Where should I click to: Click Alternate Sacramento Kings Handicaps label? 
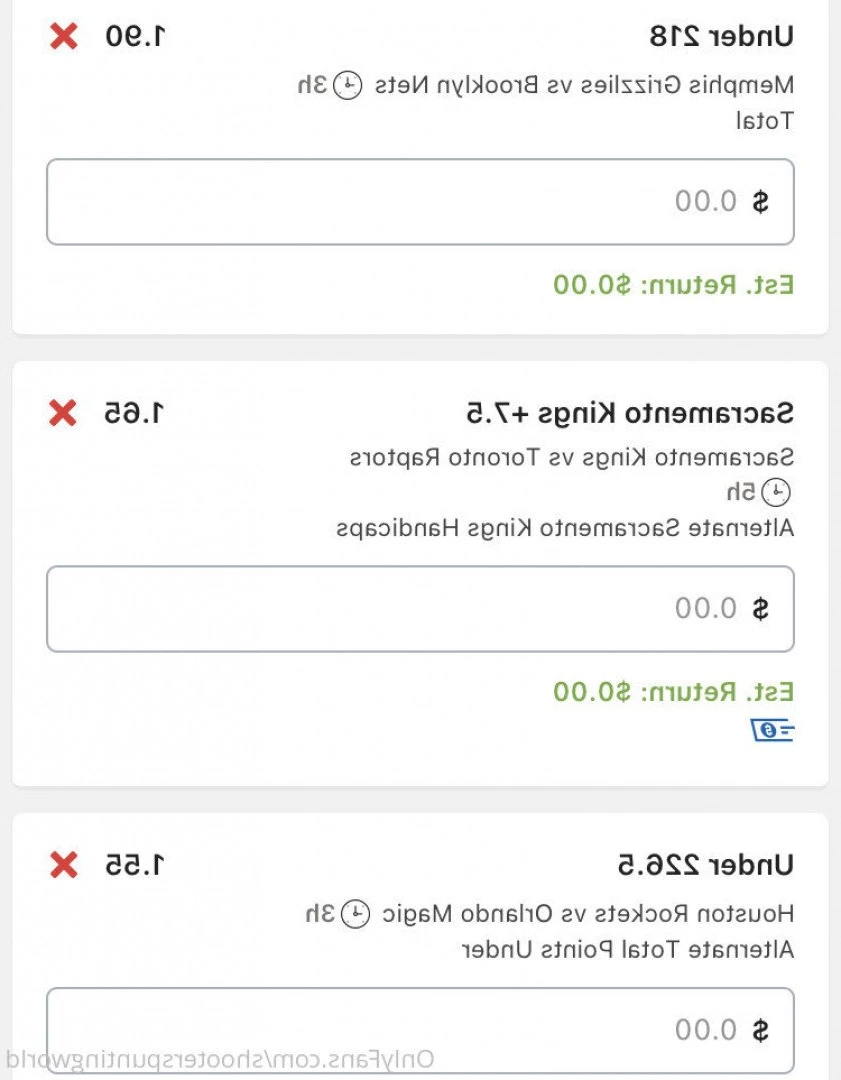[x=565, y=528]
